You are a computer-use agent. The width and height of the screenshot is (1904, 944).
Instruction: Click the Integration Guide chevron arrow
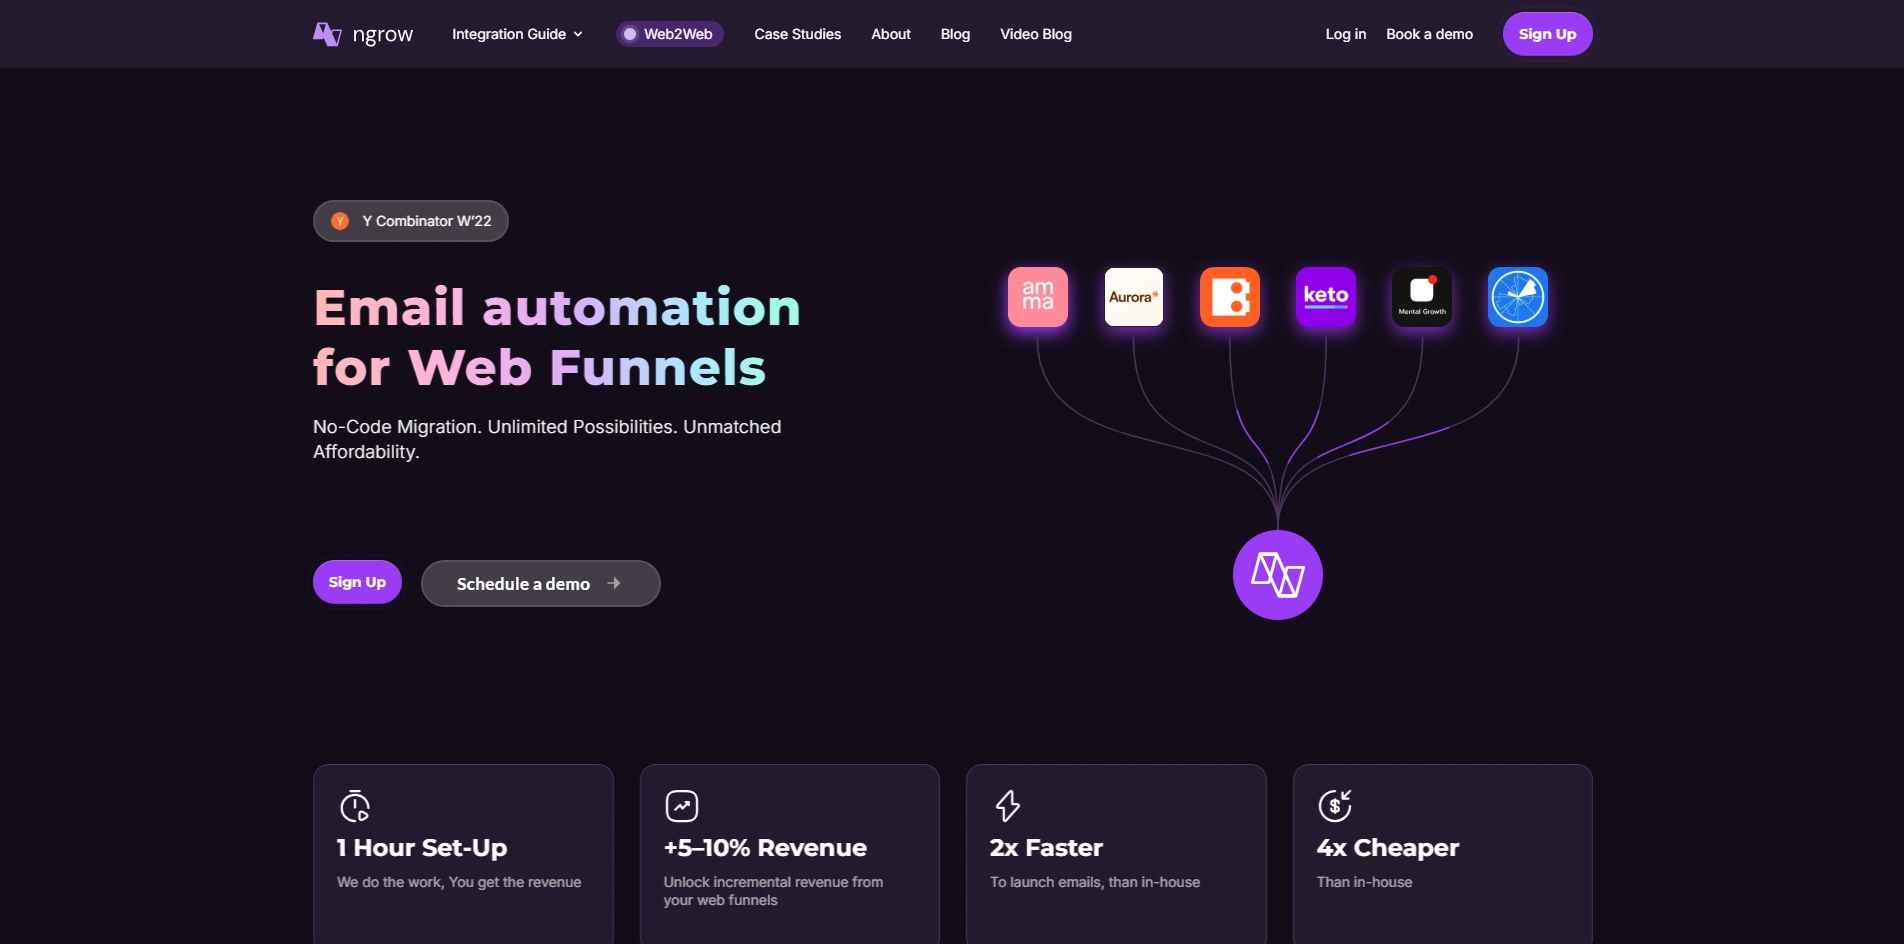click(578, 34)
